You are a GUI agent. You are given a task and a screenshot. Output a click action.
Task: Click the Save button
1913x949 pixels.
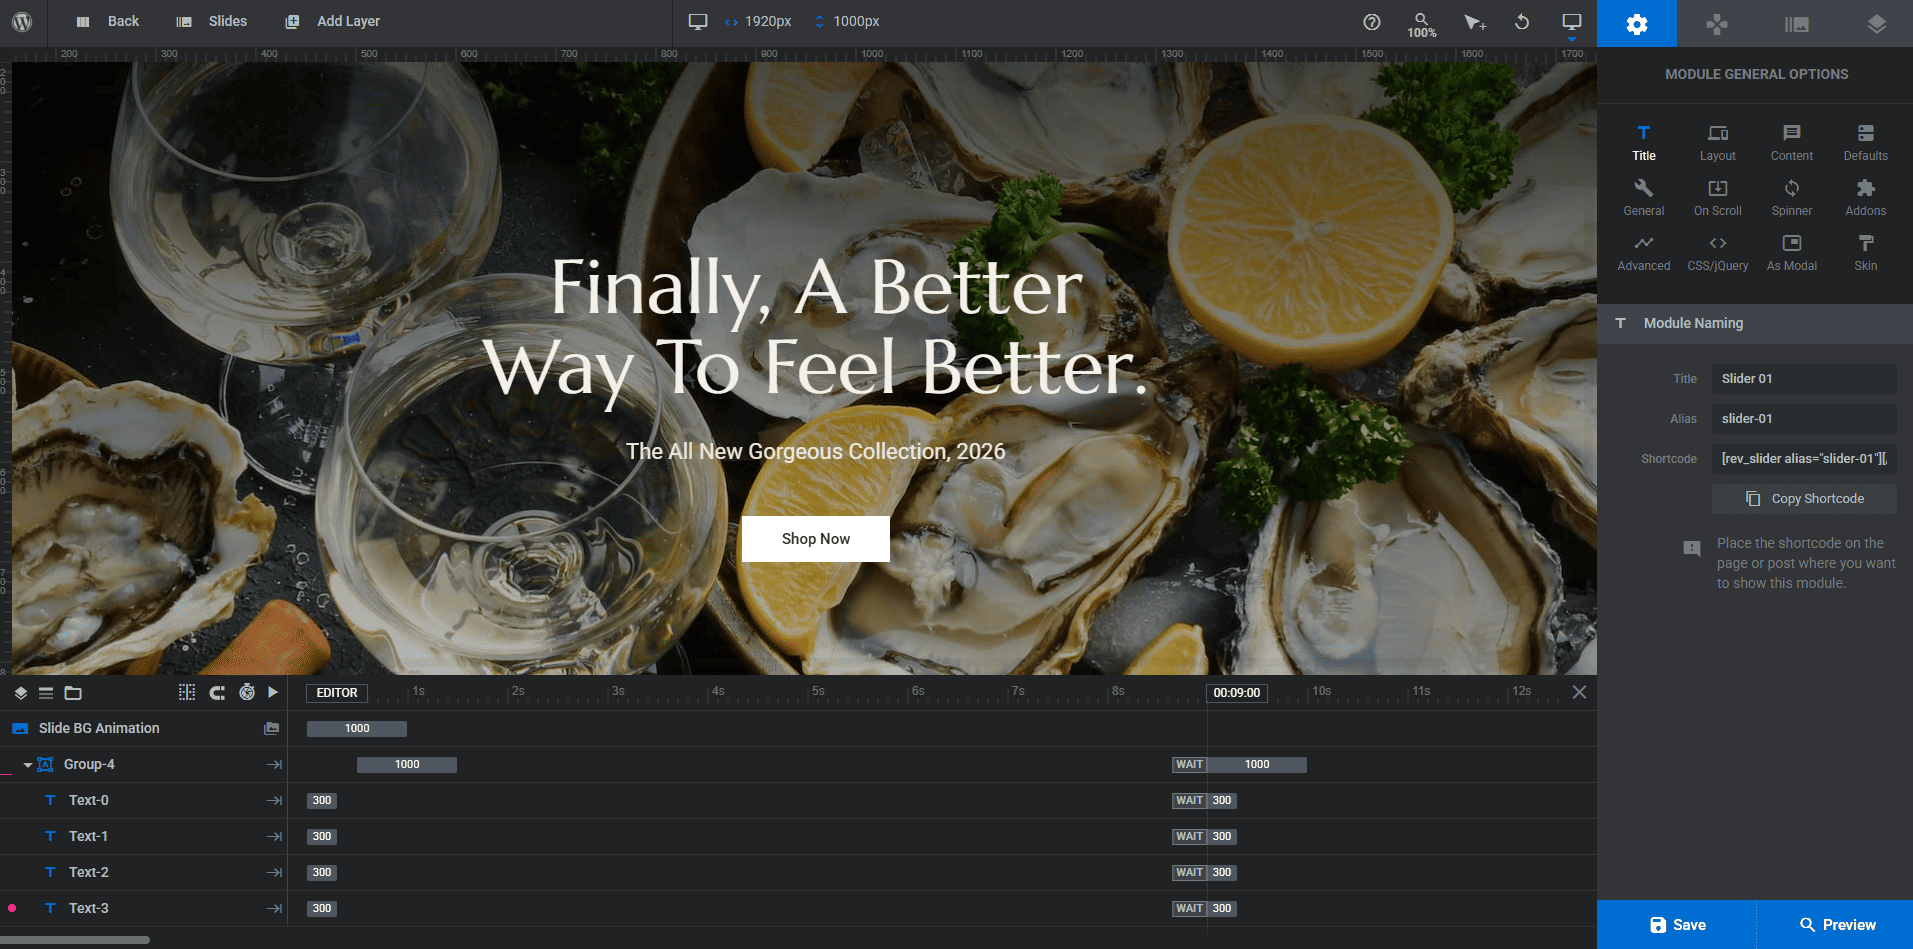pos(1677,925)
